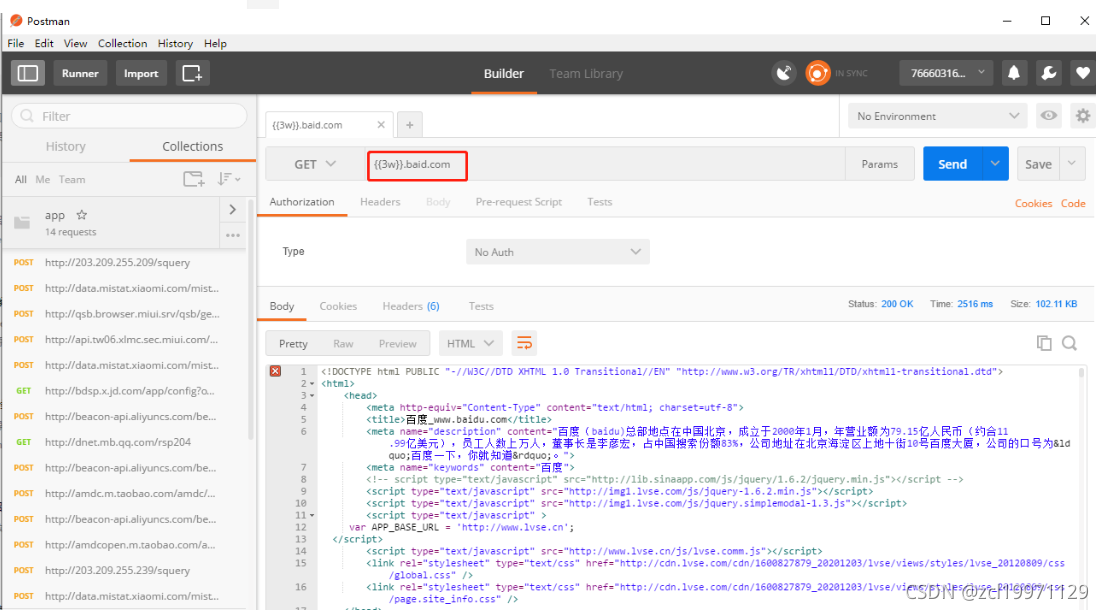Viewport: 1104px width, 610px height.
Task: Open Pre-request Script tab
Action: click(518, 201)
